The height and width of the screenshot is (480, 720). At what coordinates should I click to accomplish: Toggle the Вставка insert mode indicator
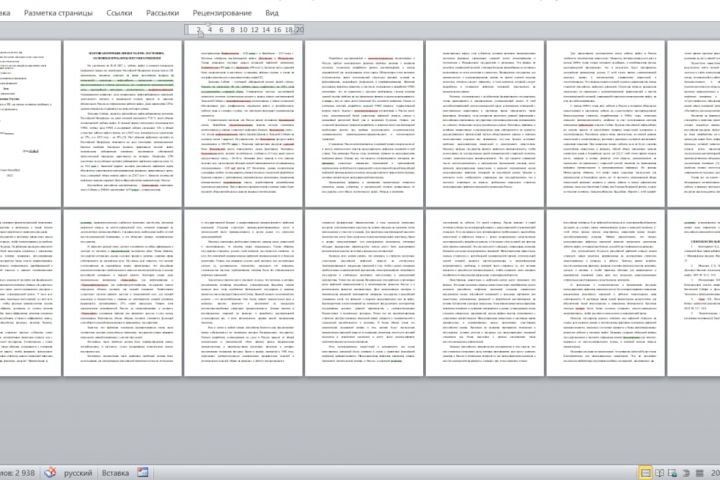point(115,473)
